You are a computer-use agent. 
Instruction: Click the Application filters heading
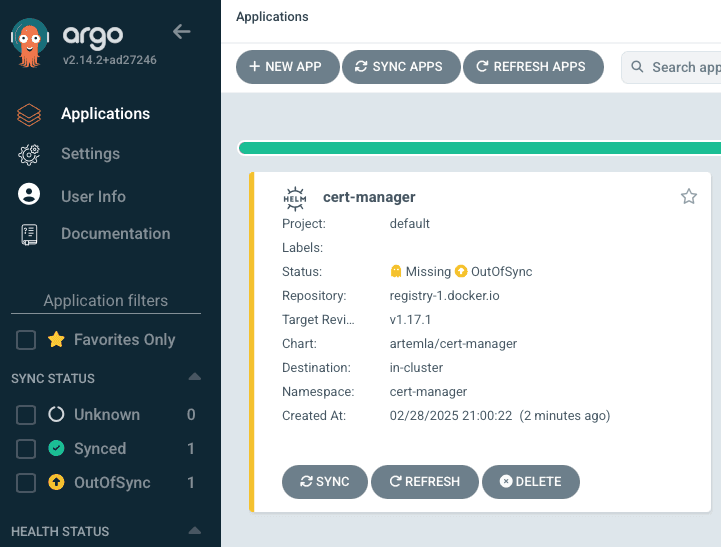coord(106,300)
